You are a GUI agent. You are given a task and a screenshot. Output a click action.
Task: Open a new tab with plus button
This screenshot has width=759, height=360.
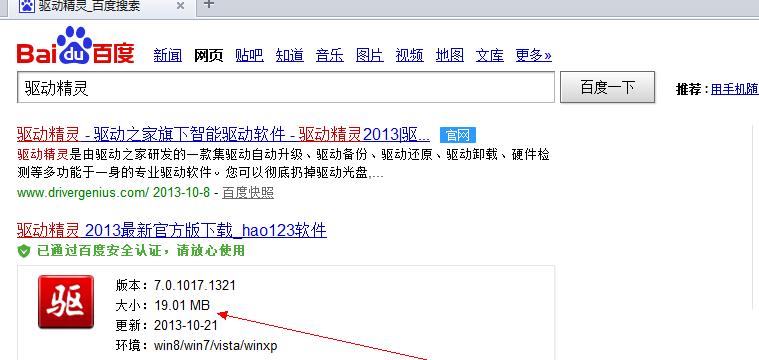click(x=208, y=4)
